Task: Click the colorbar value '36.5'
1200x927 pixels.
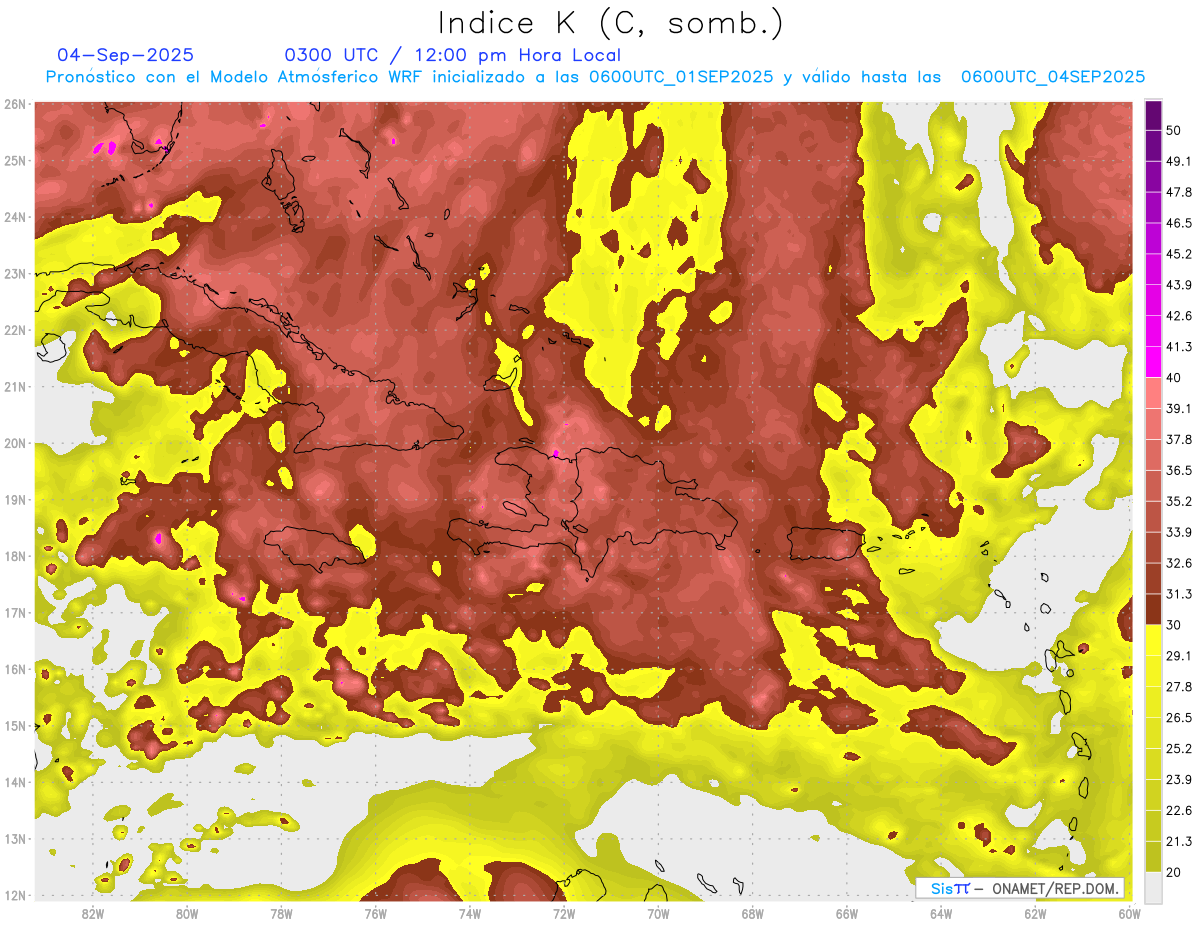Action: [1179, 470]
